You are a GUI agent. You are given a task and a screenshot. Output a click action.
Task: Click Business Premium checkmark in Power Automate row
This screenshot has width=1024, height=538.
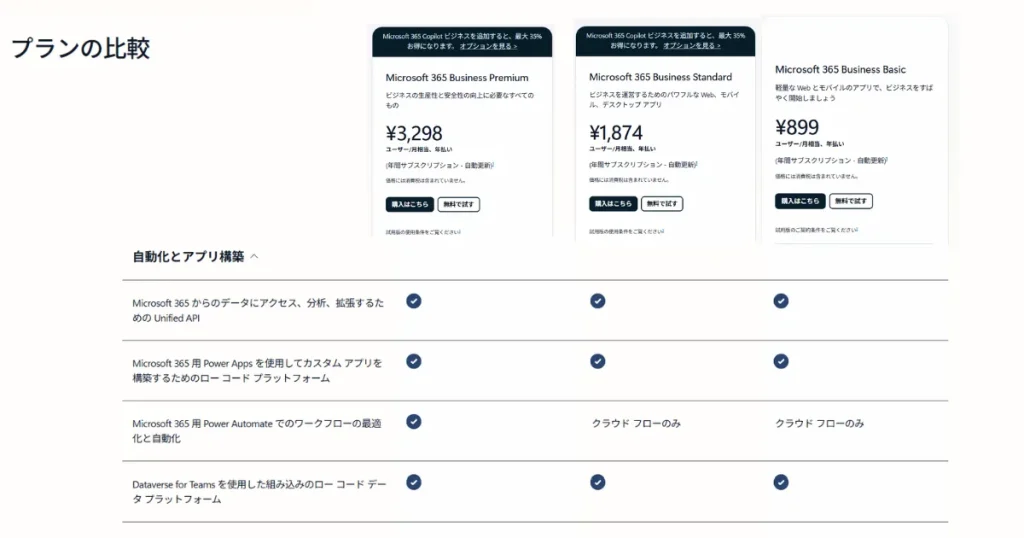click(414, 422)
